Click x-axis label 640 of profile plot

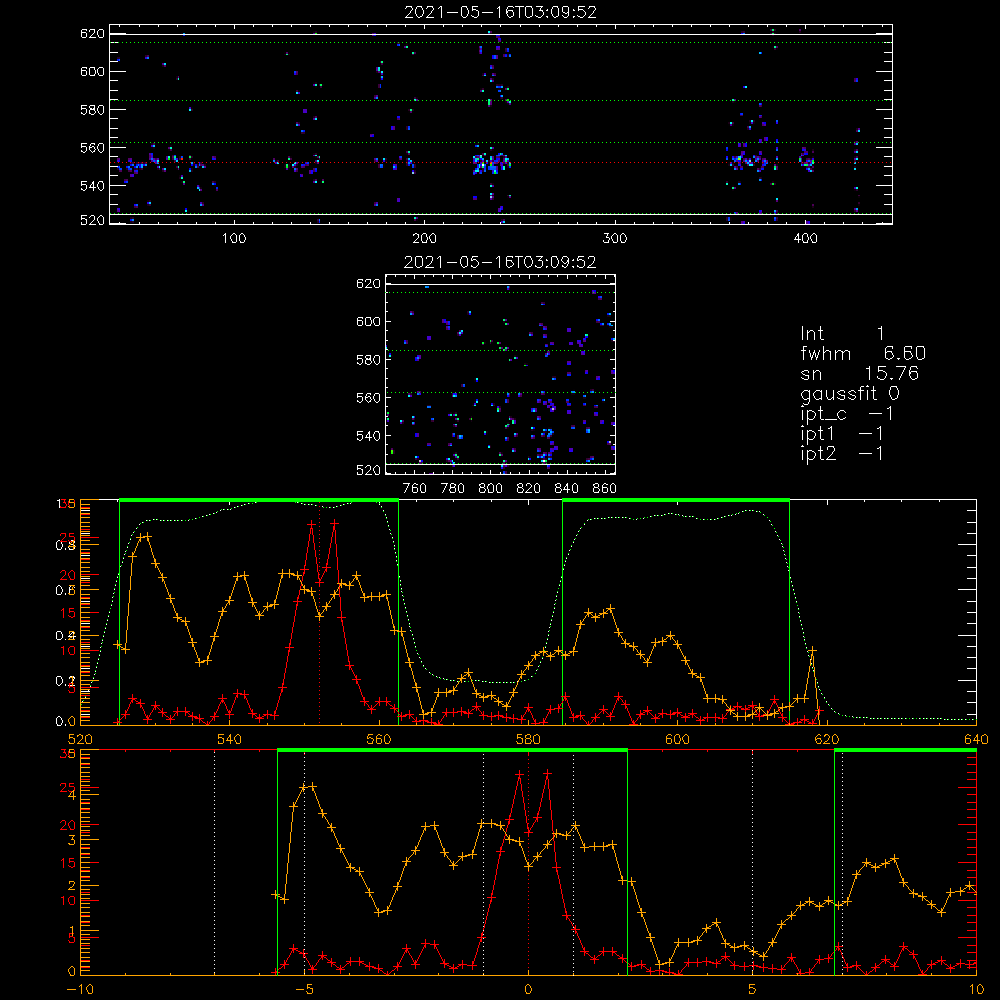(976, 739)
